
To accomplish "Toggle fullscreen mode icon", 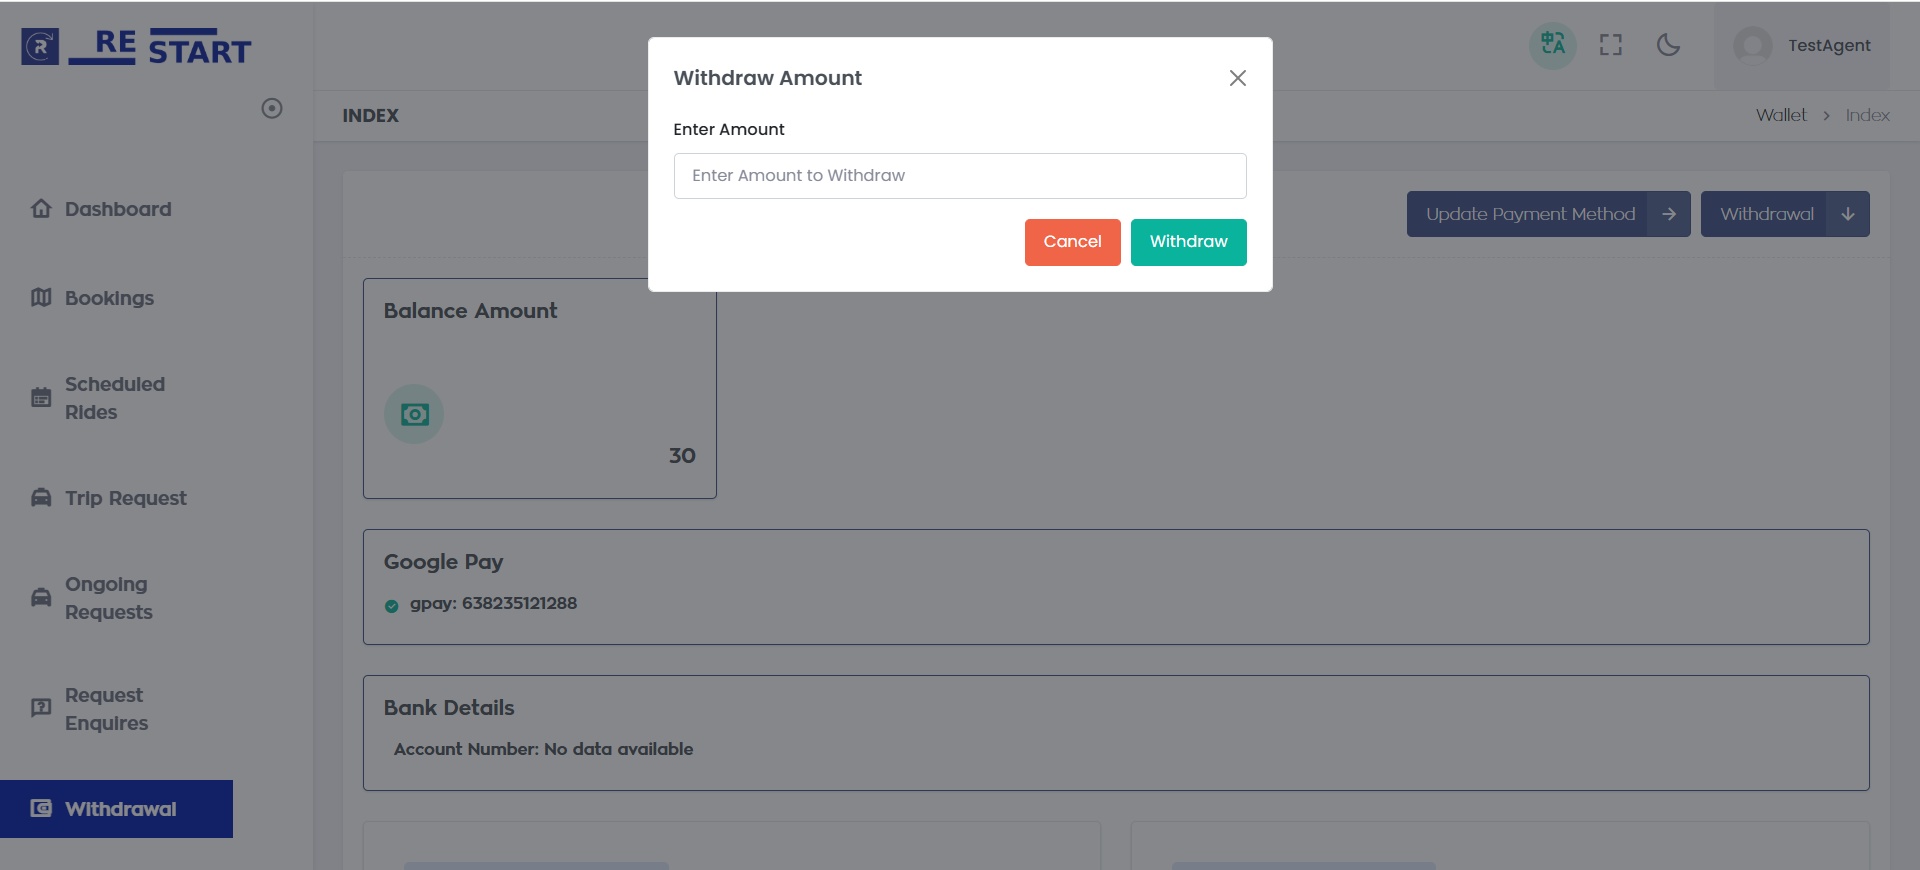I will [x=1610, y=45].
